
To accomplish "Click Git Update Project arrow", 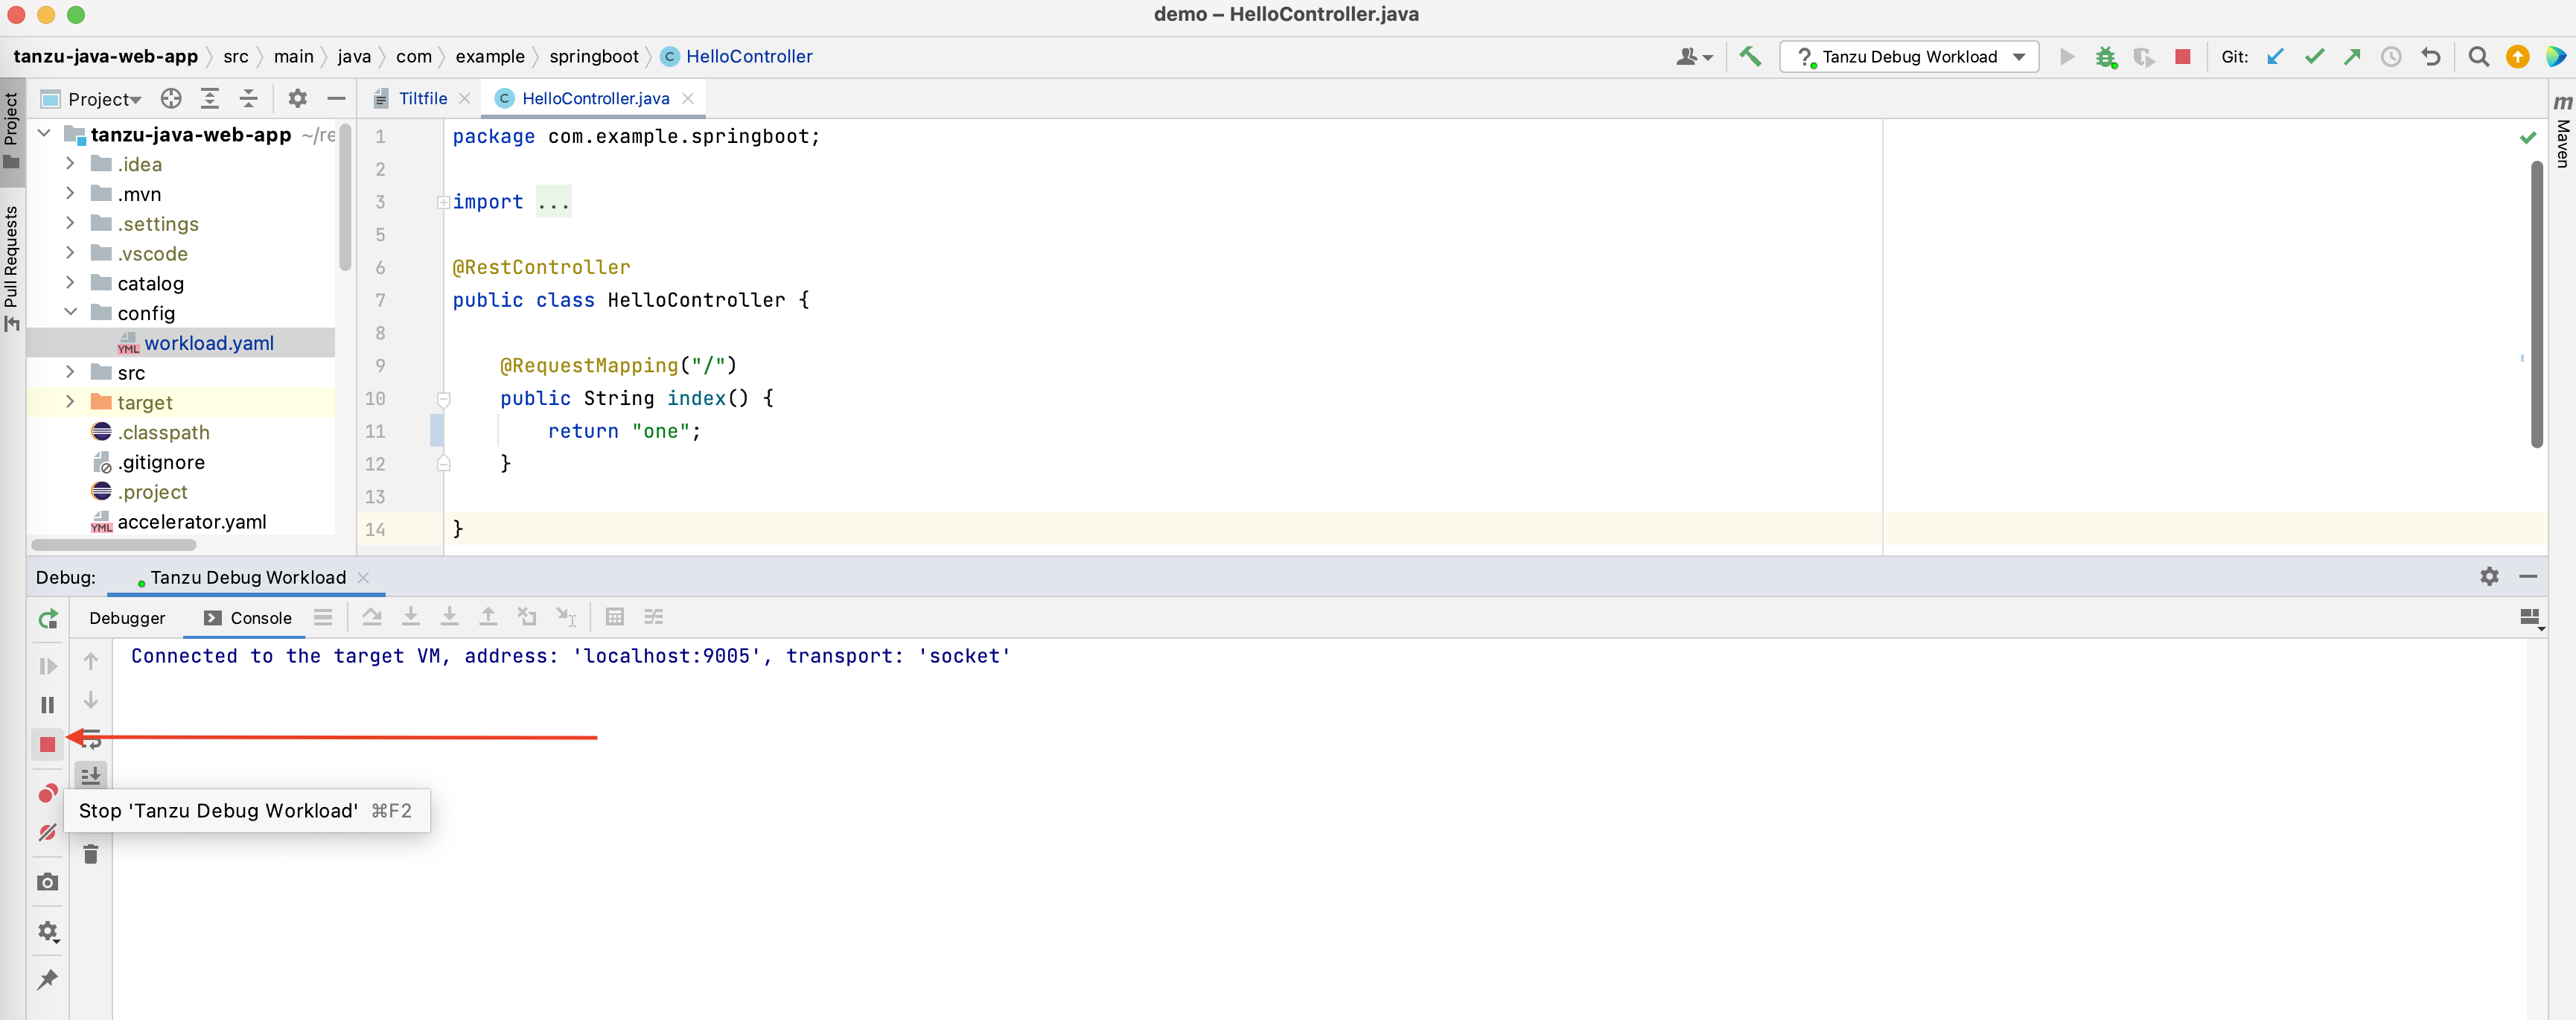I will coord(2275,57).
